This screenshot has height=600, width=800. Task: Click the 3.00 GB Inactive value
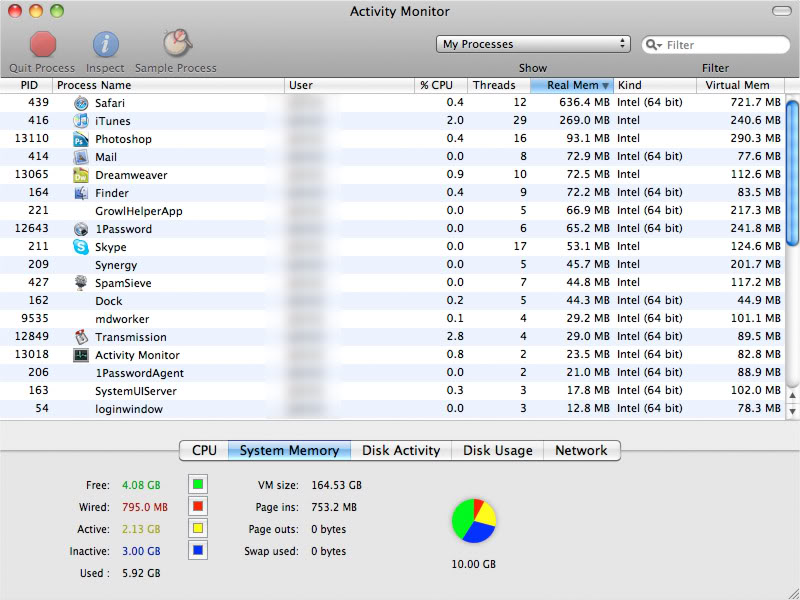141,551
